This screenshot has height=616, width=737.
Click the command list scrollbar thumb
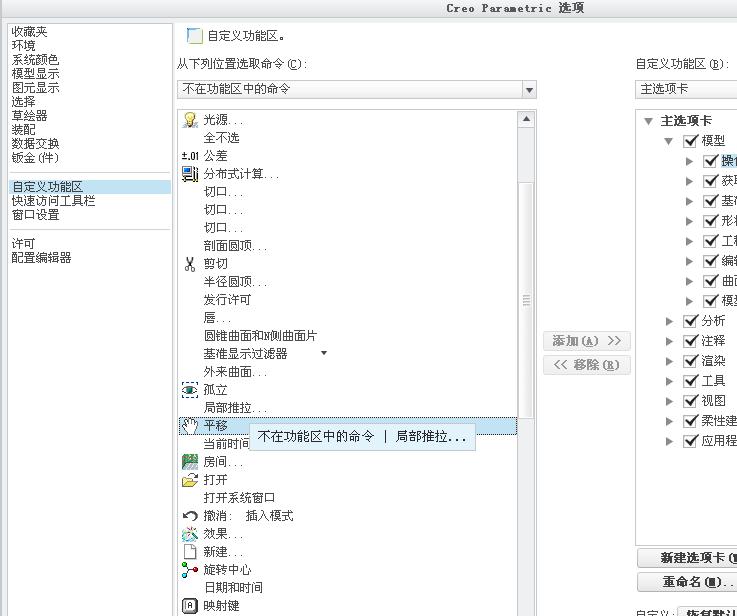tap(526, 300)
